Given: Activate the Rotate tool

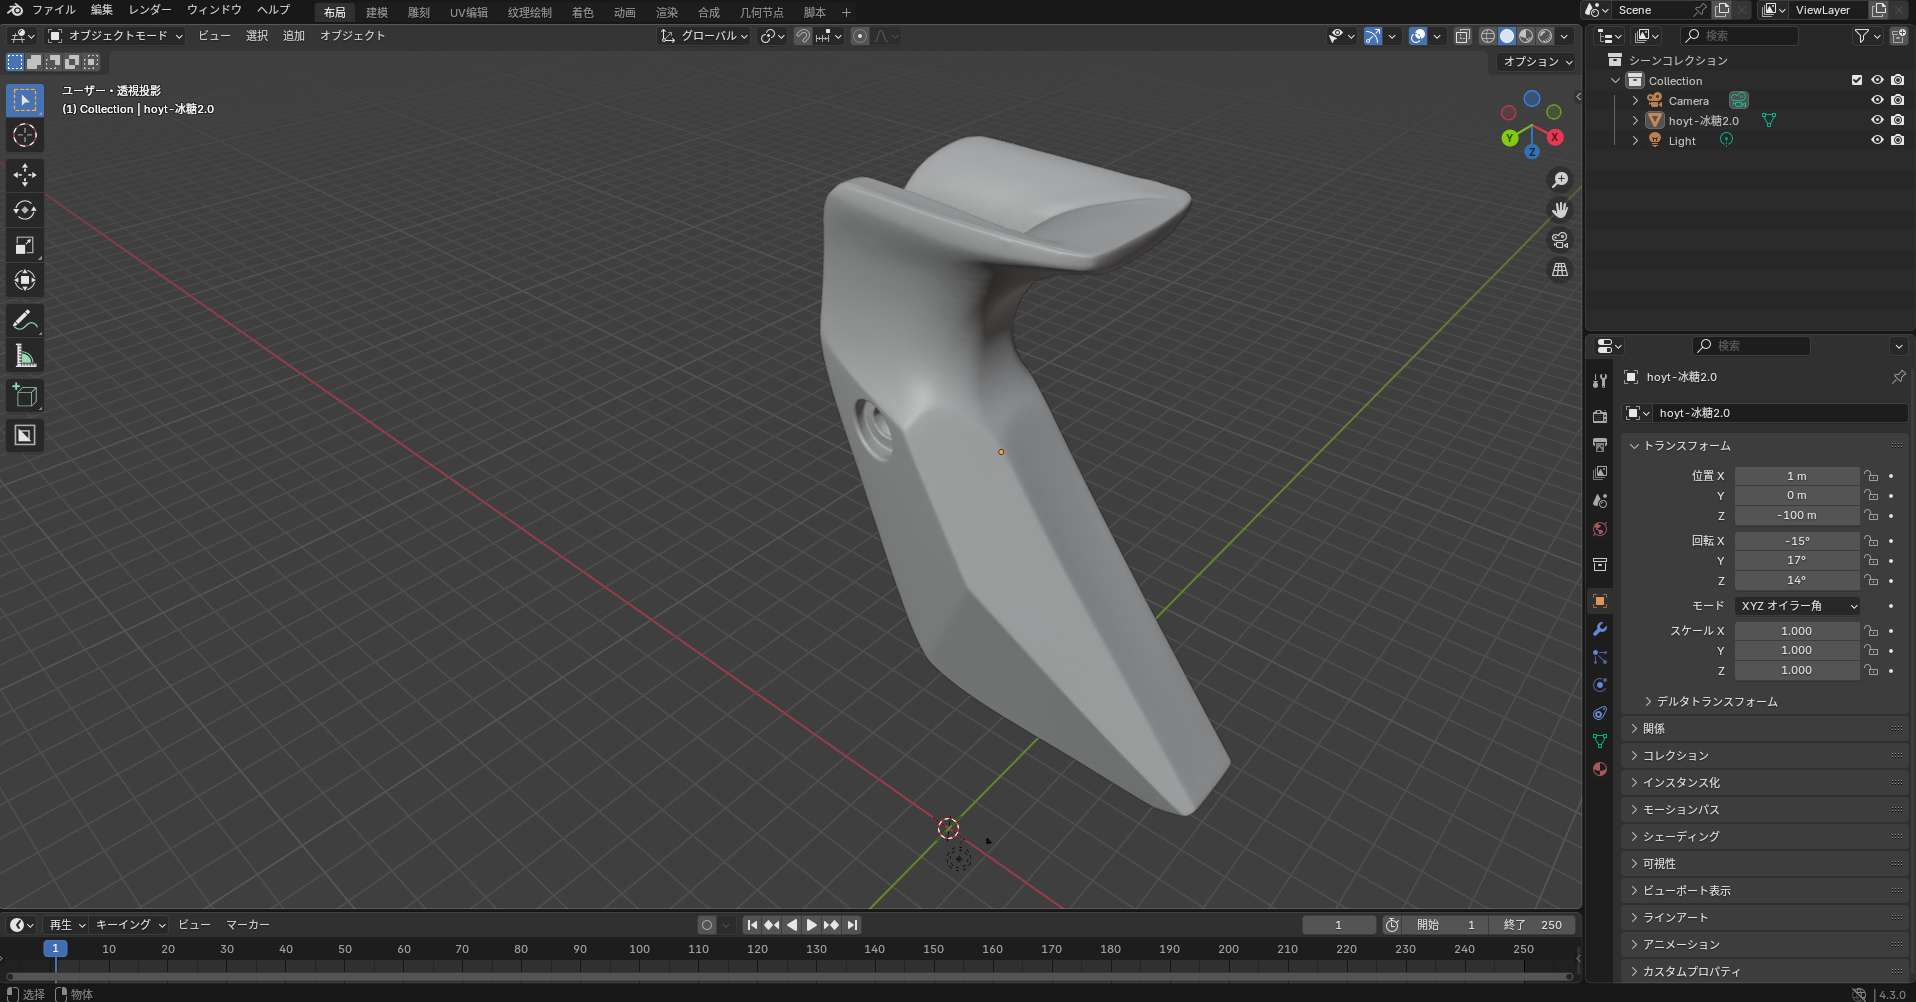Looking at the screenshot, I should [x=25, y=210].
